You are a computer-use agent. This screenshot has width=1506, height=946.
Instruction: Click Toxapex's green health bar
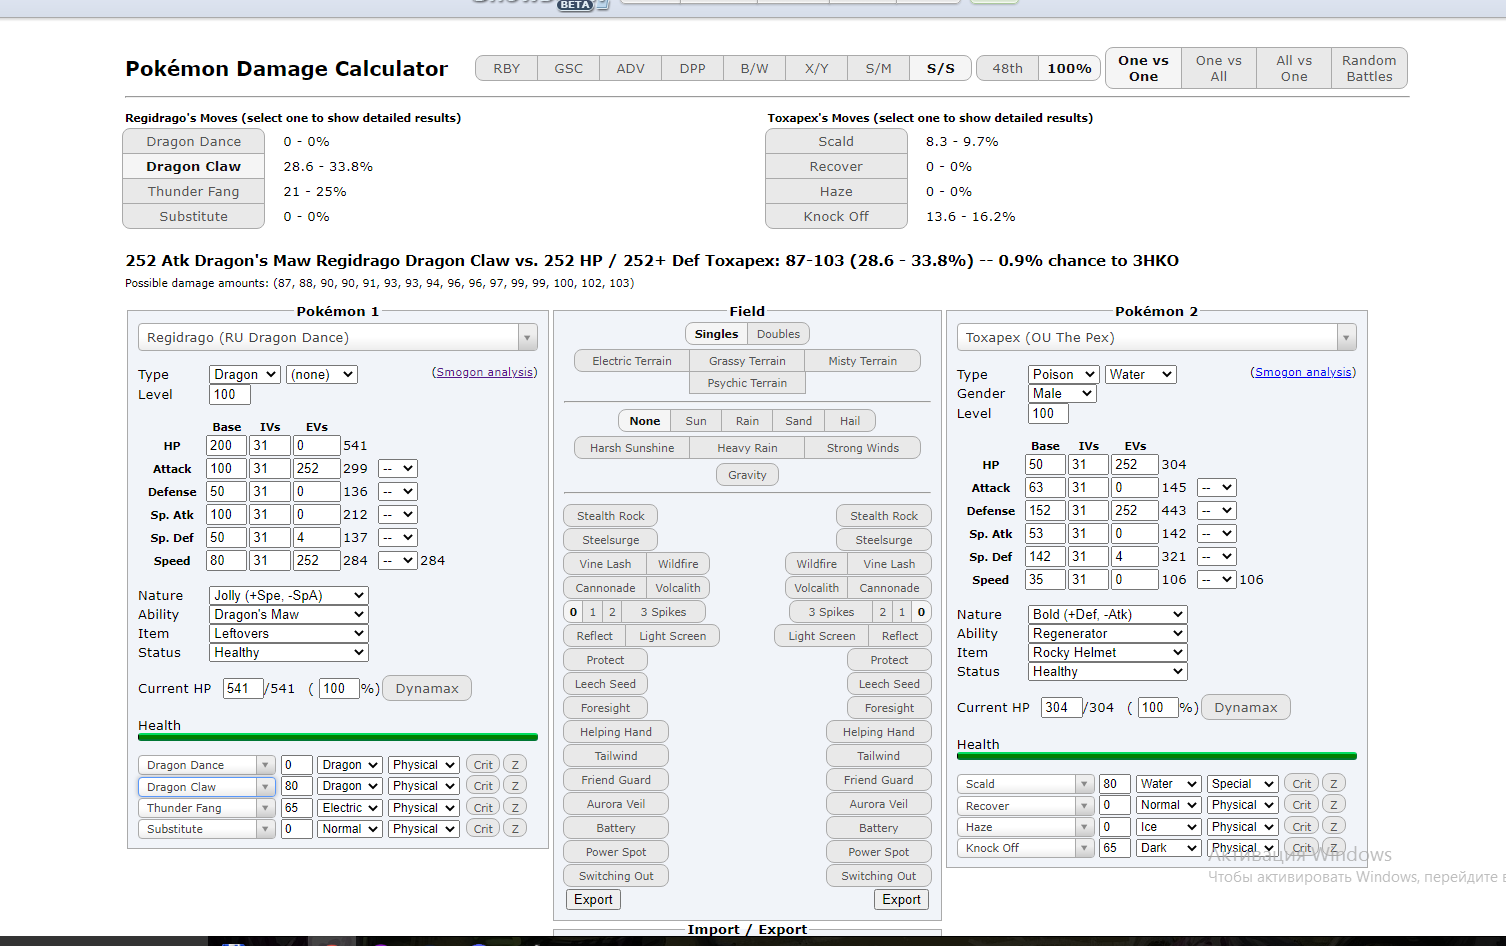pos(1157,757)
